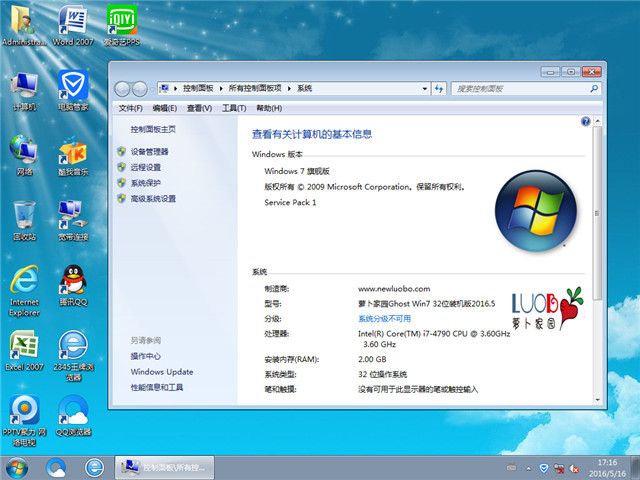Open the 腾讯QQ penguin shortcut
The height and width of the screenshot is (480, 640).
[73, 286]
